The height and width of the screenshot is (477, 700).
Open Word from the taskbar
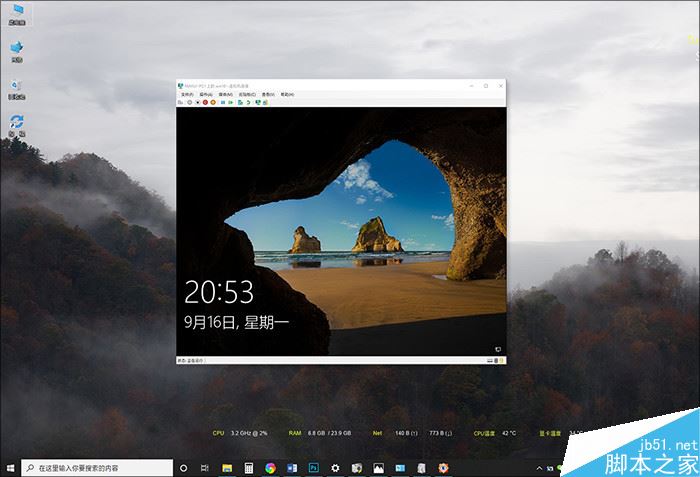coord(292,467)
